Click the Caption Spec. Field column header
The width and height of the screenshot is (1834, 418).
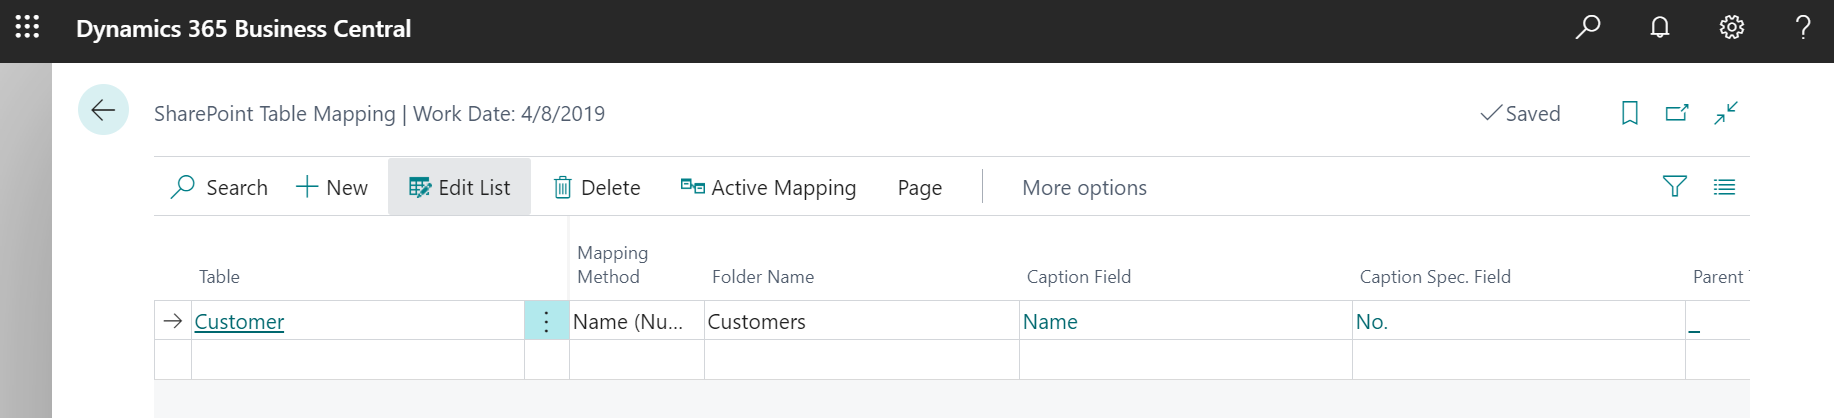click(x=1434, y=277)
